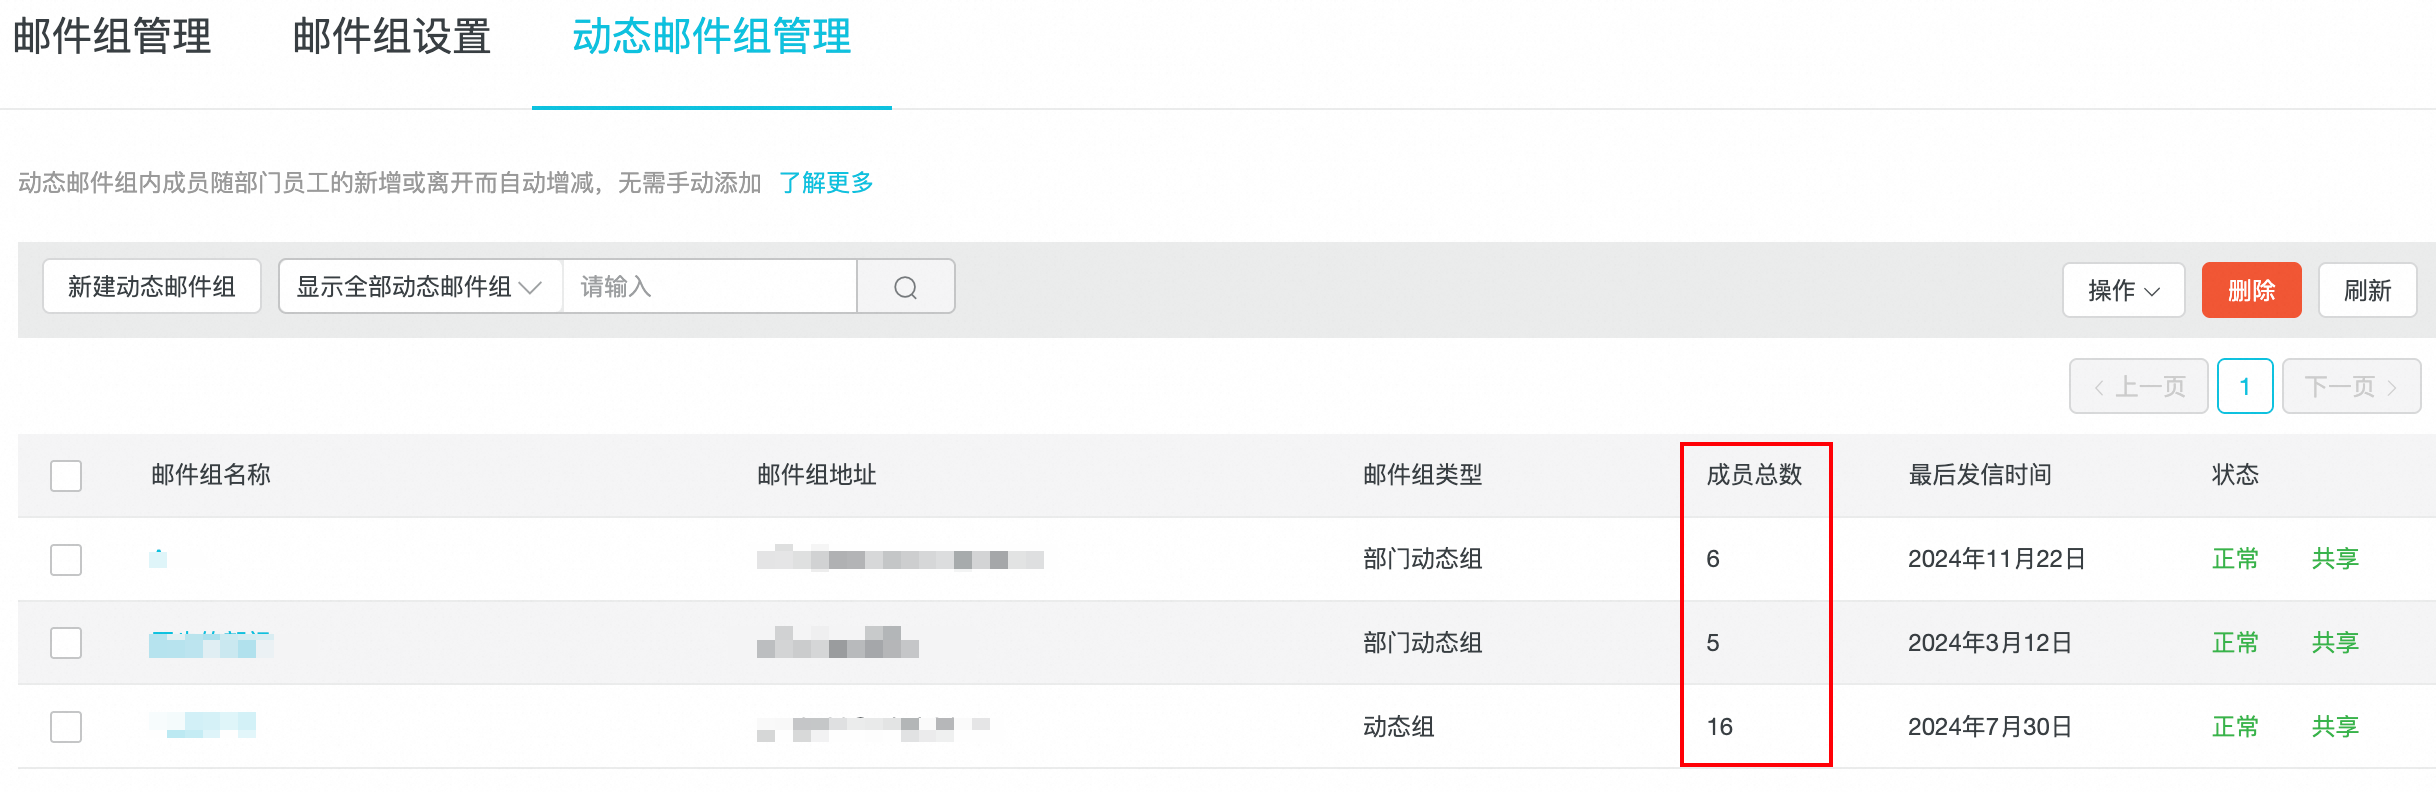Select the 动态邮件组管理 tab
Screen dimensions: 2436x792
pos(711,38)
